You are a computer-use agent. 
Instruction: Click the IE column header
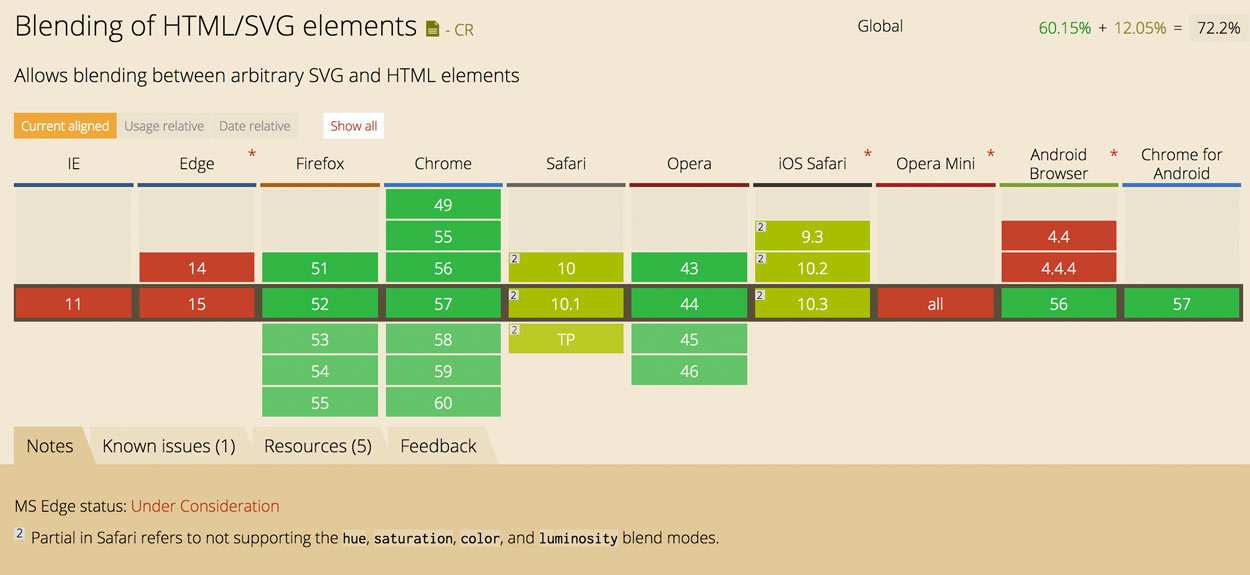tap(74, 164)
